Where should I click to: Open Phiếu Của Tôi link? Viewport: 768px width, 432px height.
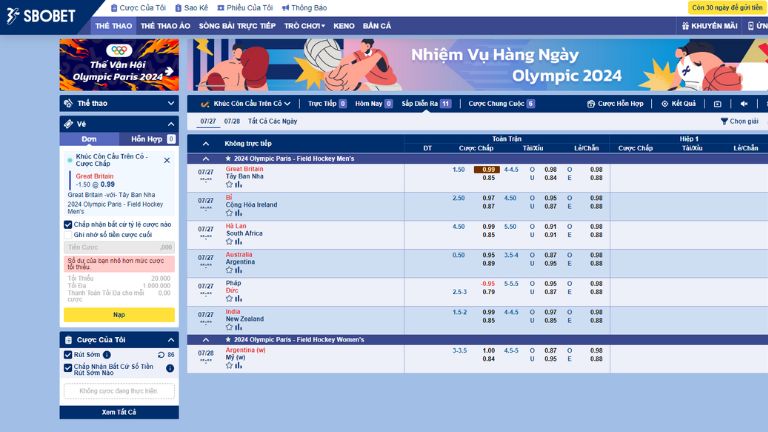245,8
